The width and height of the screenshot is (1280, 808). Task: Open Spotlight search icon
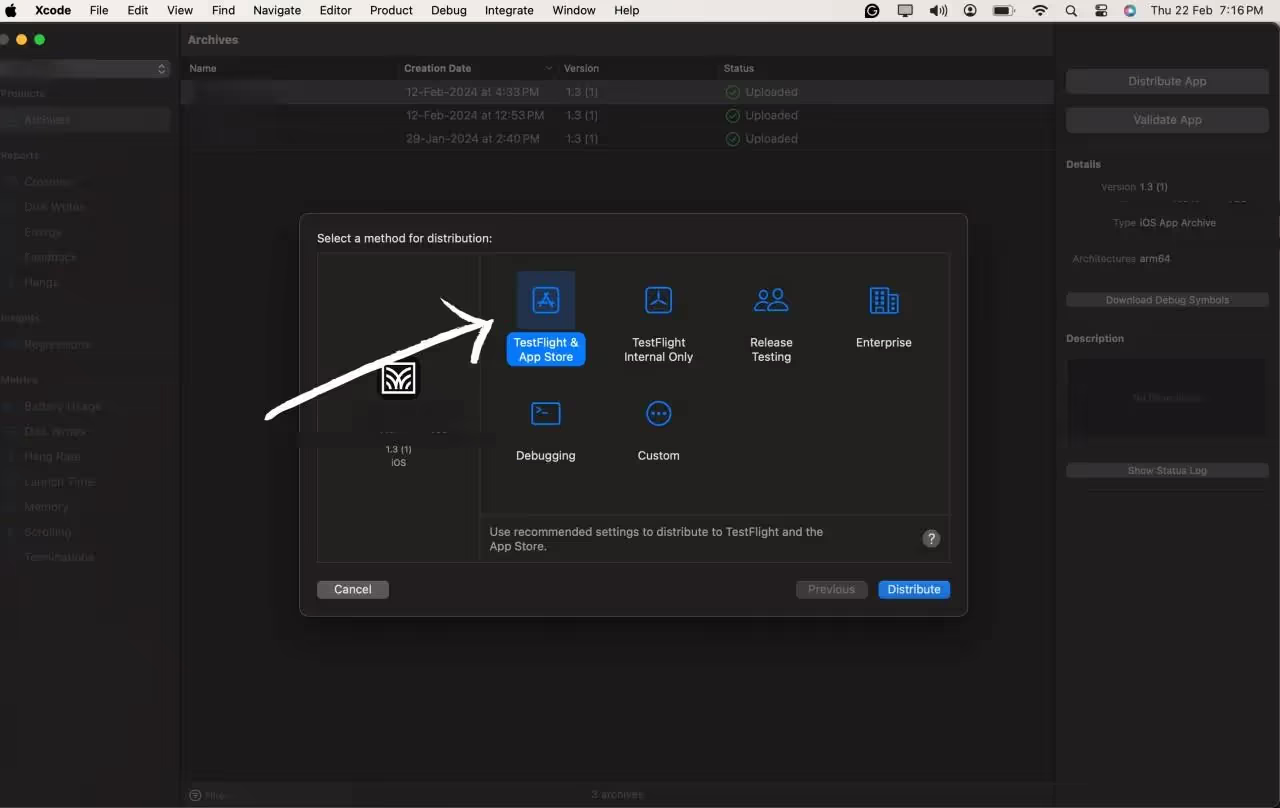pyautogui.click(x=1071, y=10)
